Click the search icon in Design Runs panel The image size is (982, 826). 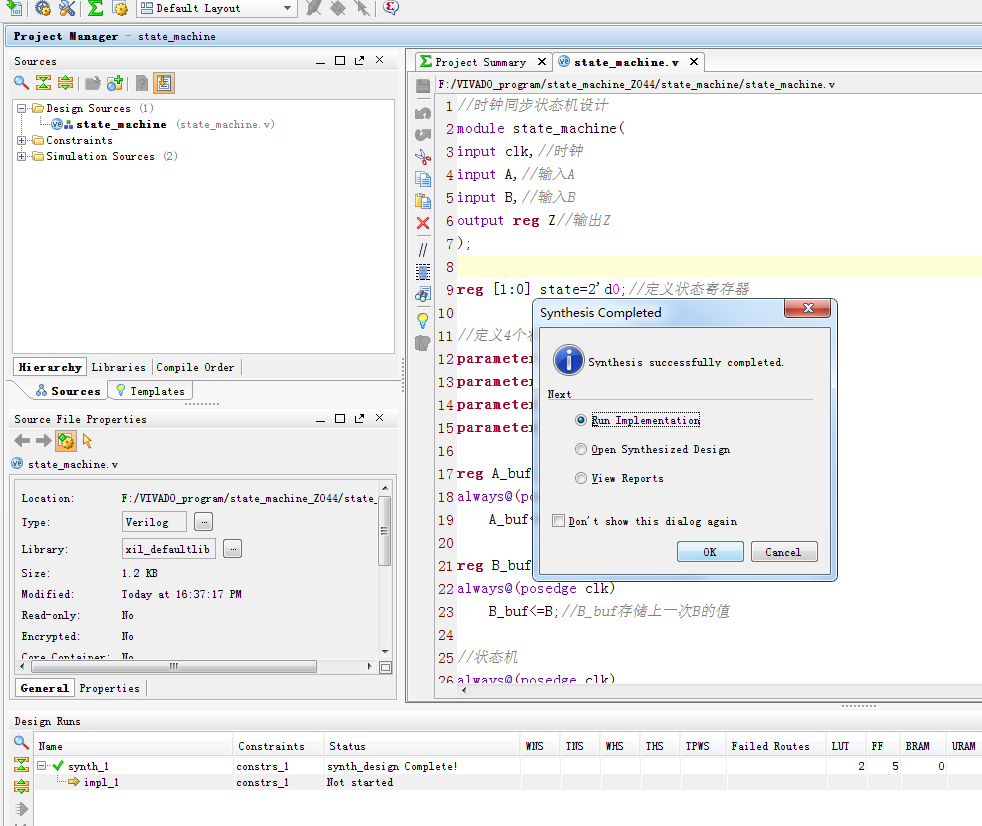(21, 743)
